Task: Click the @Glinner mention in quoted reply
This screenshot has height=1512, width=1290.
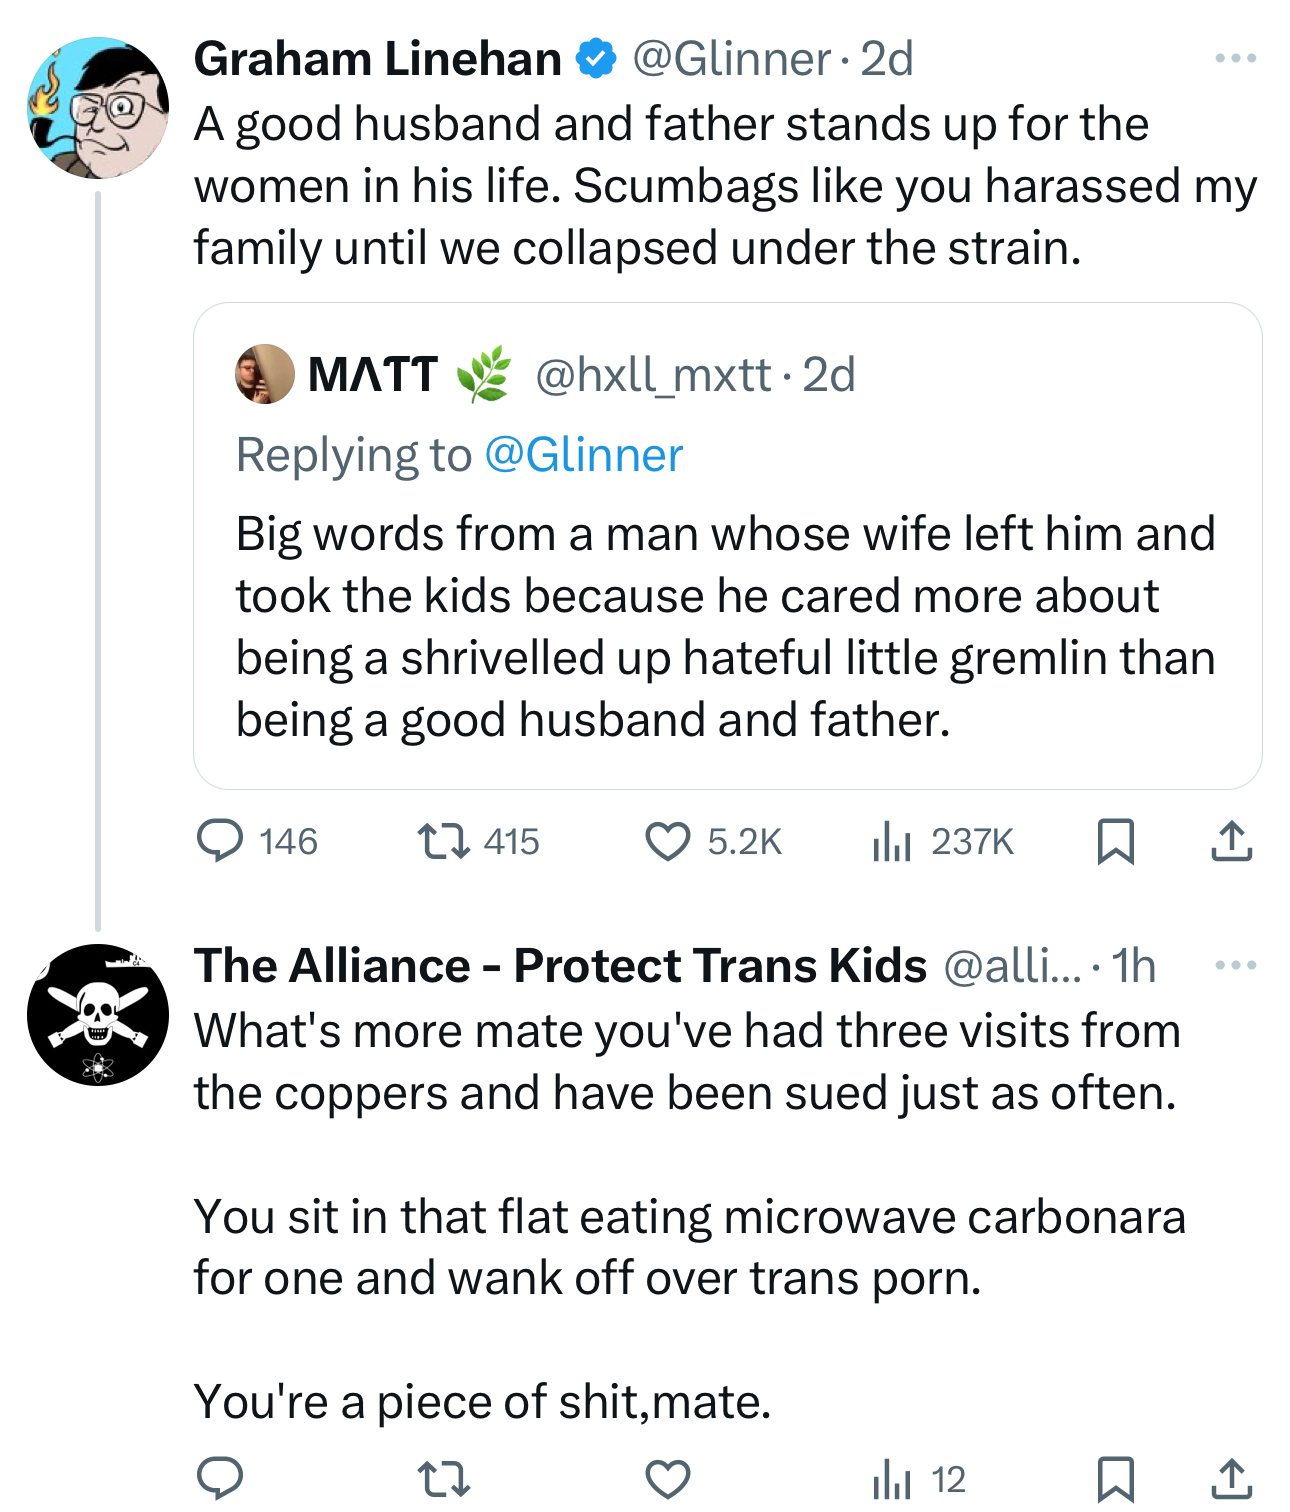Action: [583, 455]
